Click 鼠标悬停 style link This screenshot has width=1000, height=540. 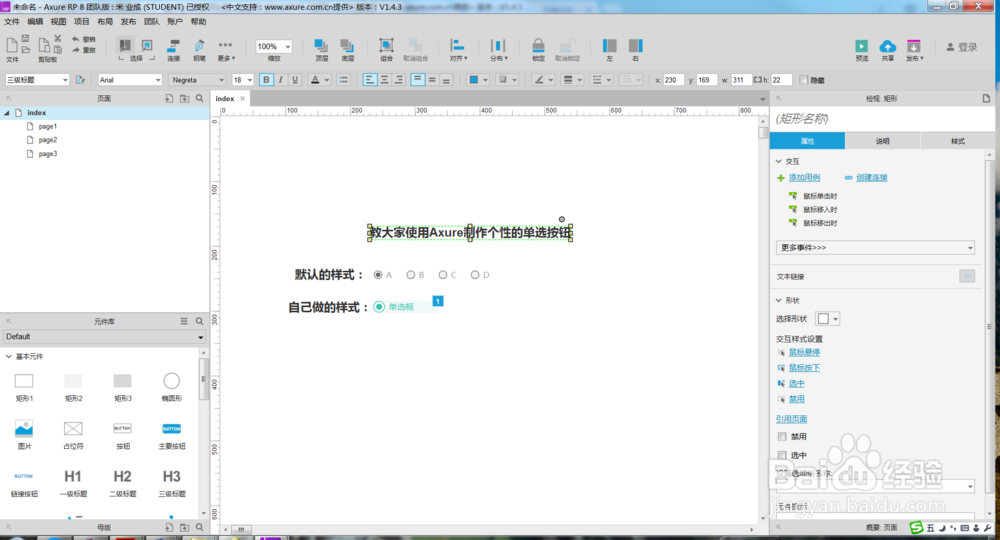click(804, 352)
